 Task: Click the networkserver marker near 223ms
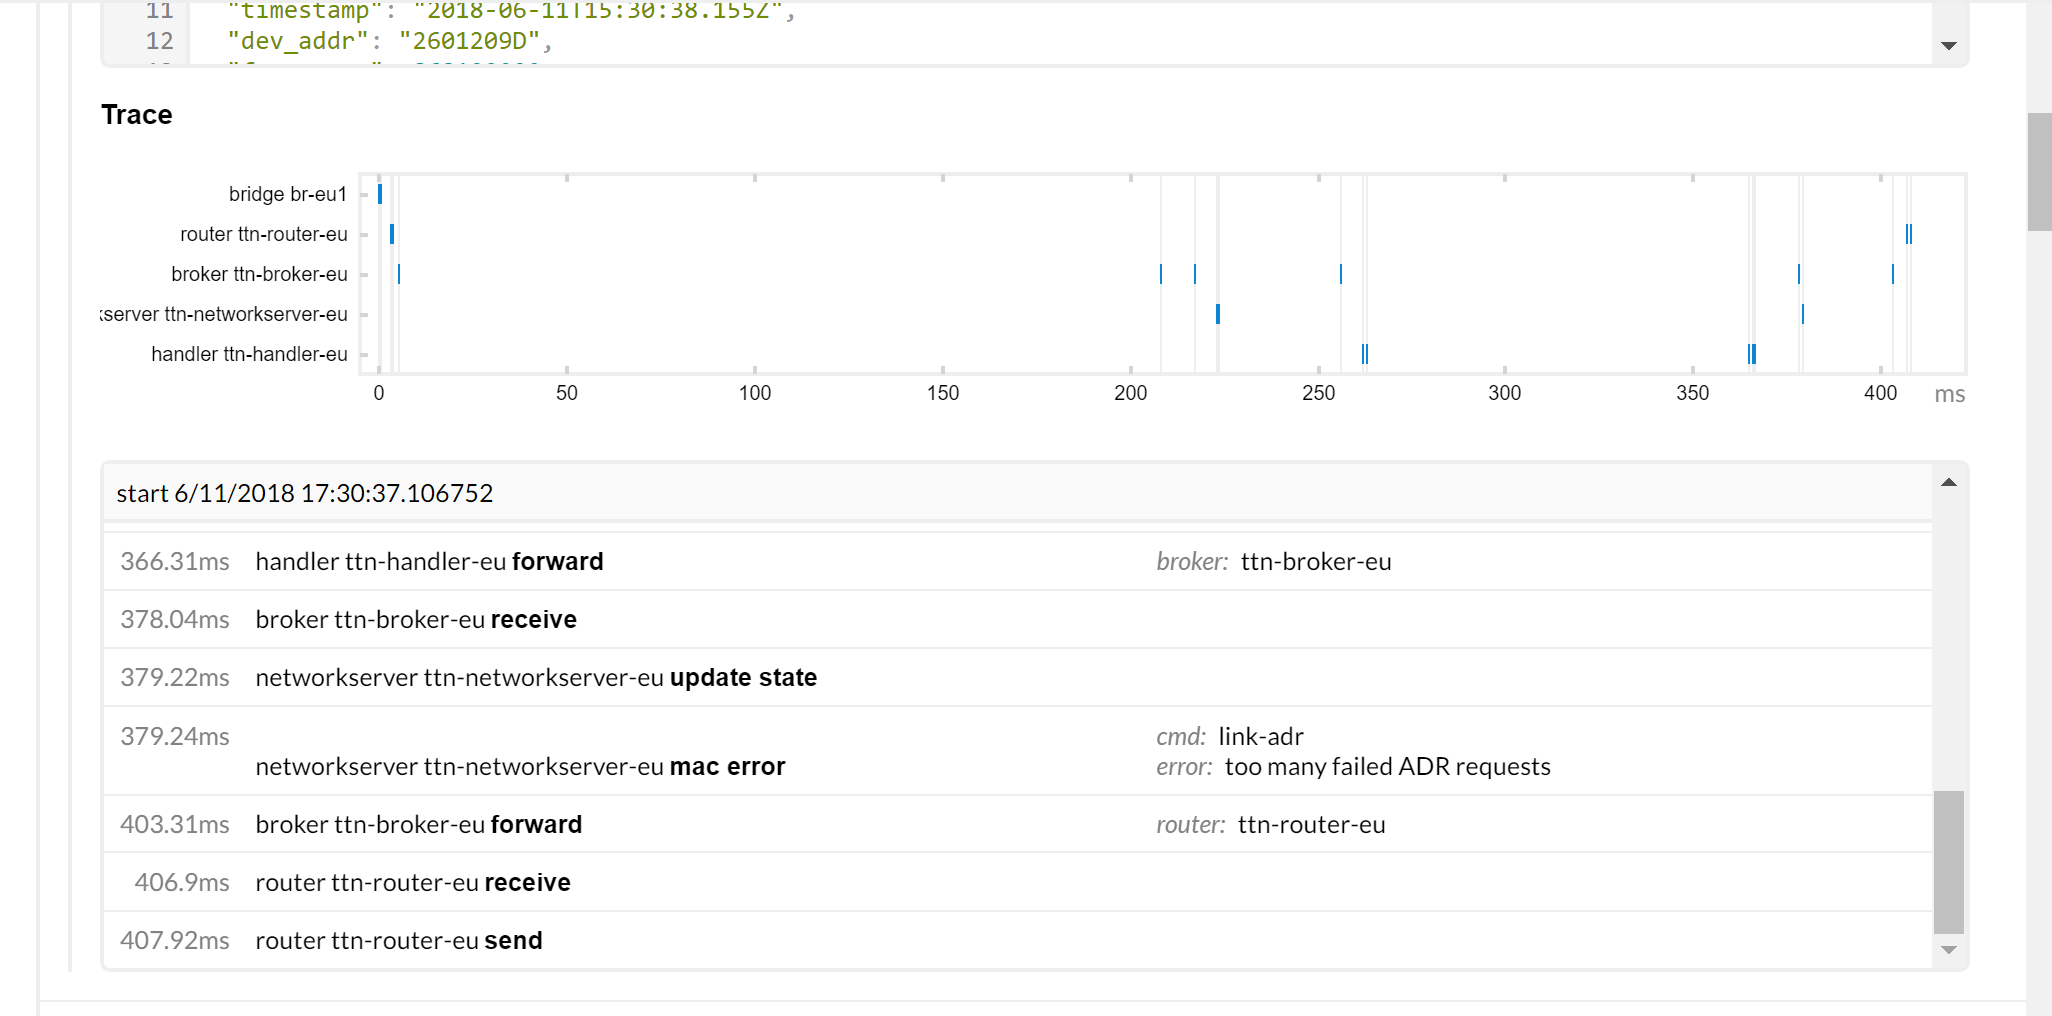[x=1218, y=314]
